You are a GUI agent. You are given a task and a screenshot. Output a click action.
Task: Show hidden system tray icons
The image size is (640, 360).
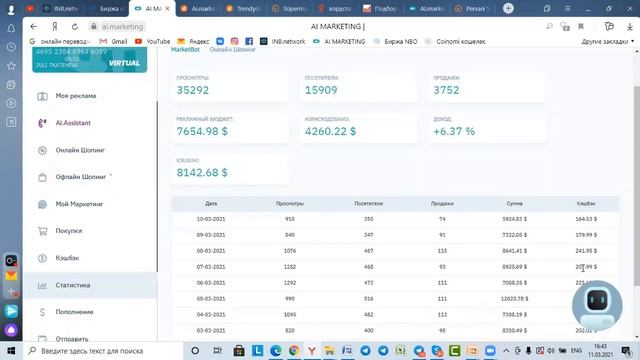coord(506,351)
